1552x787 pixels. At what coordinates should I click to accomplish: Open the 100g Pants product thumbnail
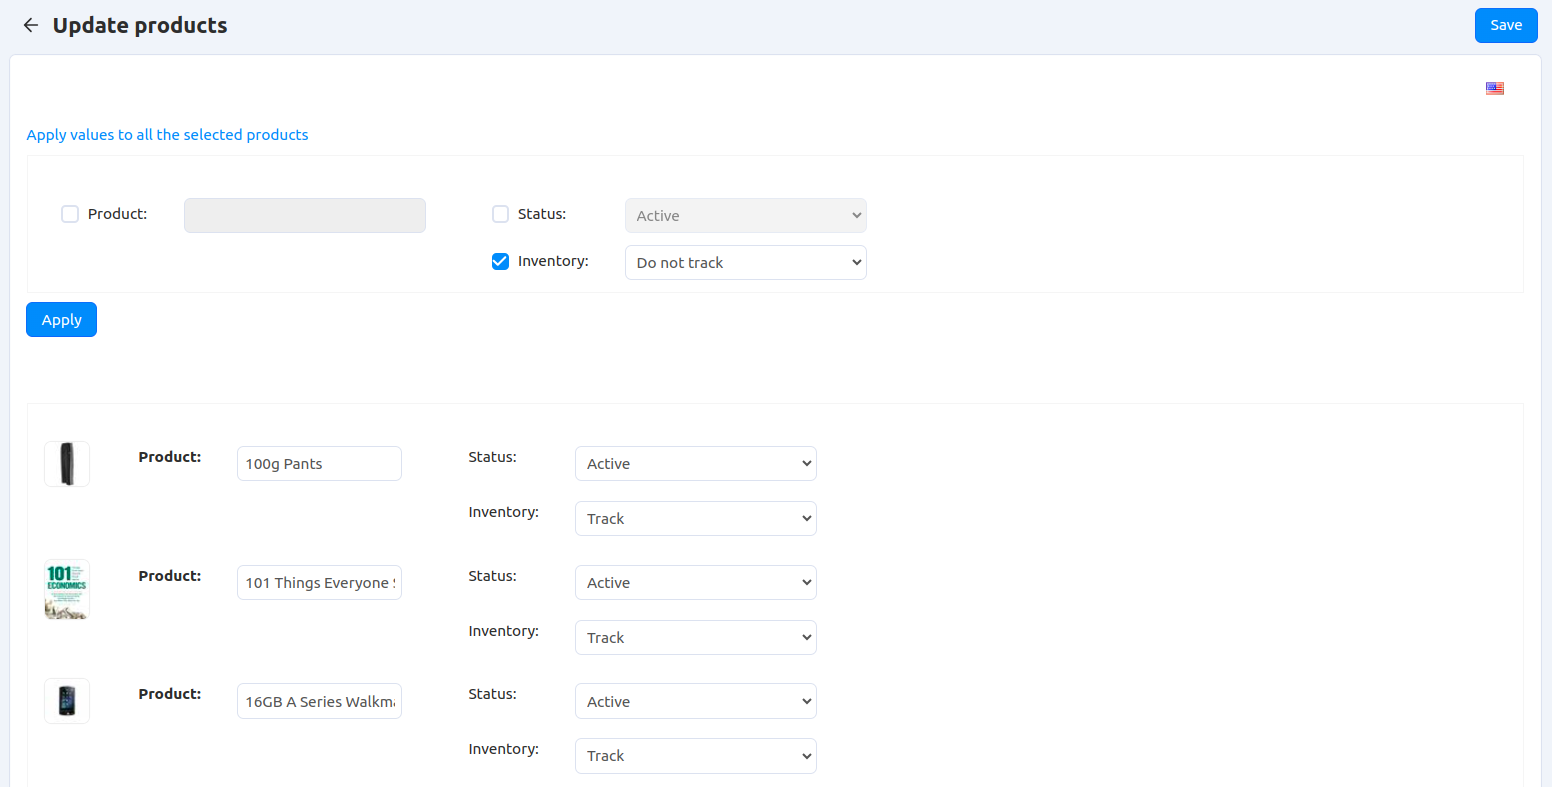coord(67,464)
